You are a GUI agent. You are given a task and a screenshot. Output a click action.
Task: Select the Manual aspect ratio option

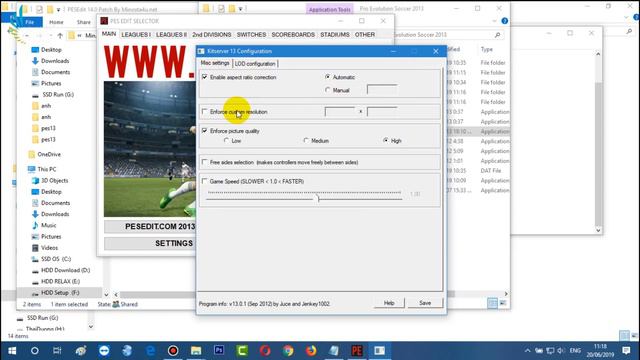click(x=327, y=90)
